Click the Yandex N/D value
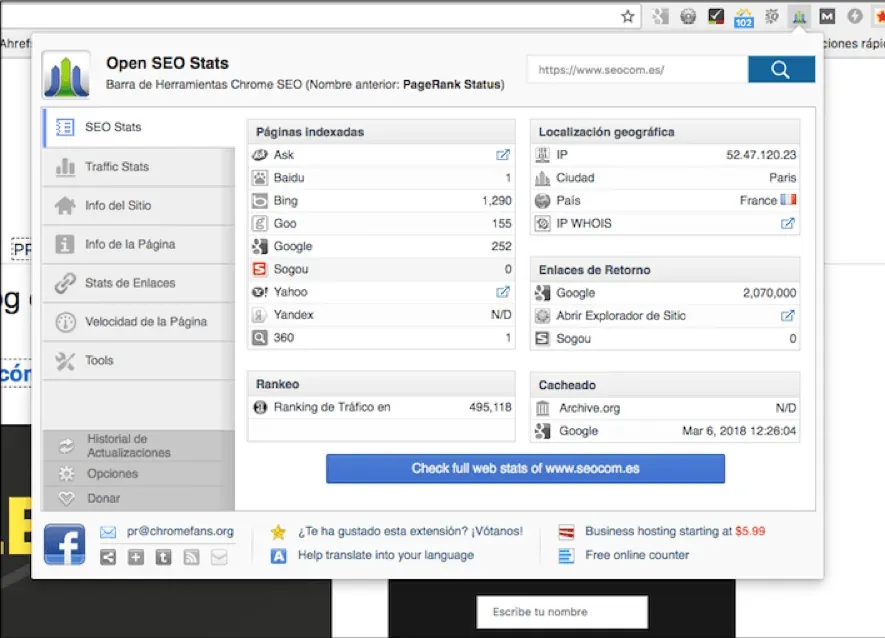This screenshot has width=885, height=638. coord(501,315)
